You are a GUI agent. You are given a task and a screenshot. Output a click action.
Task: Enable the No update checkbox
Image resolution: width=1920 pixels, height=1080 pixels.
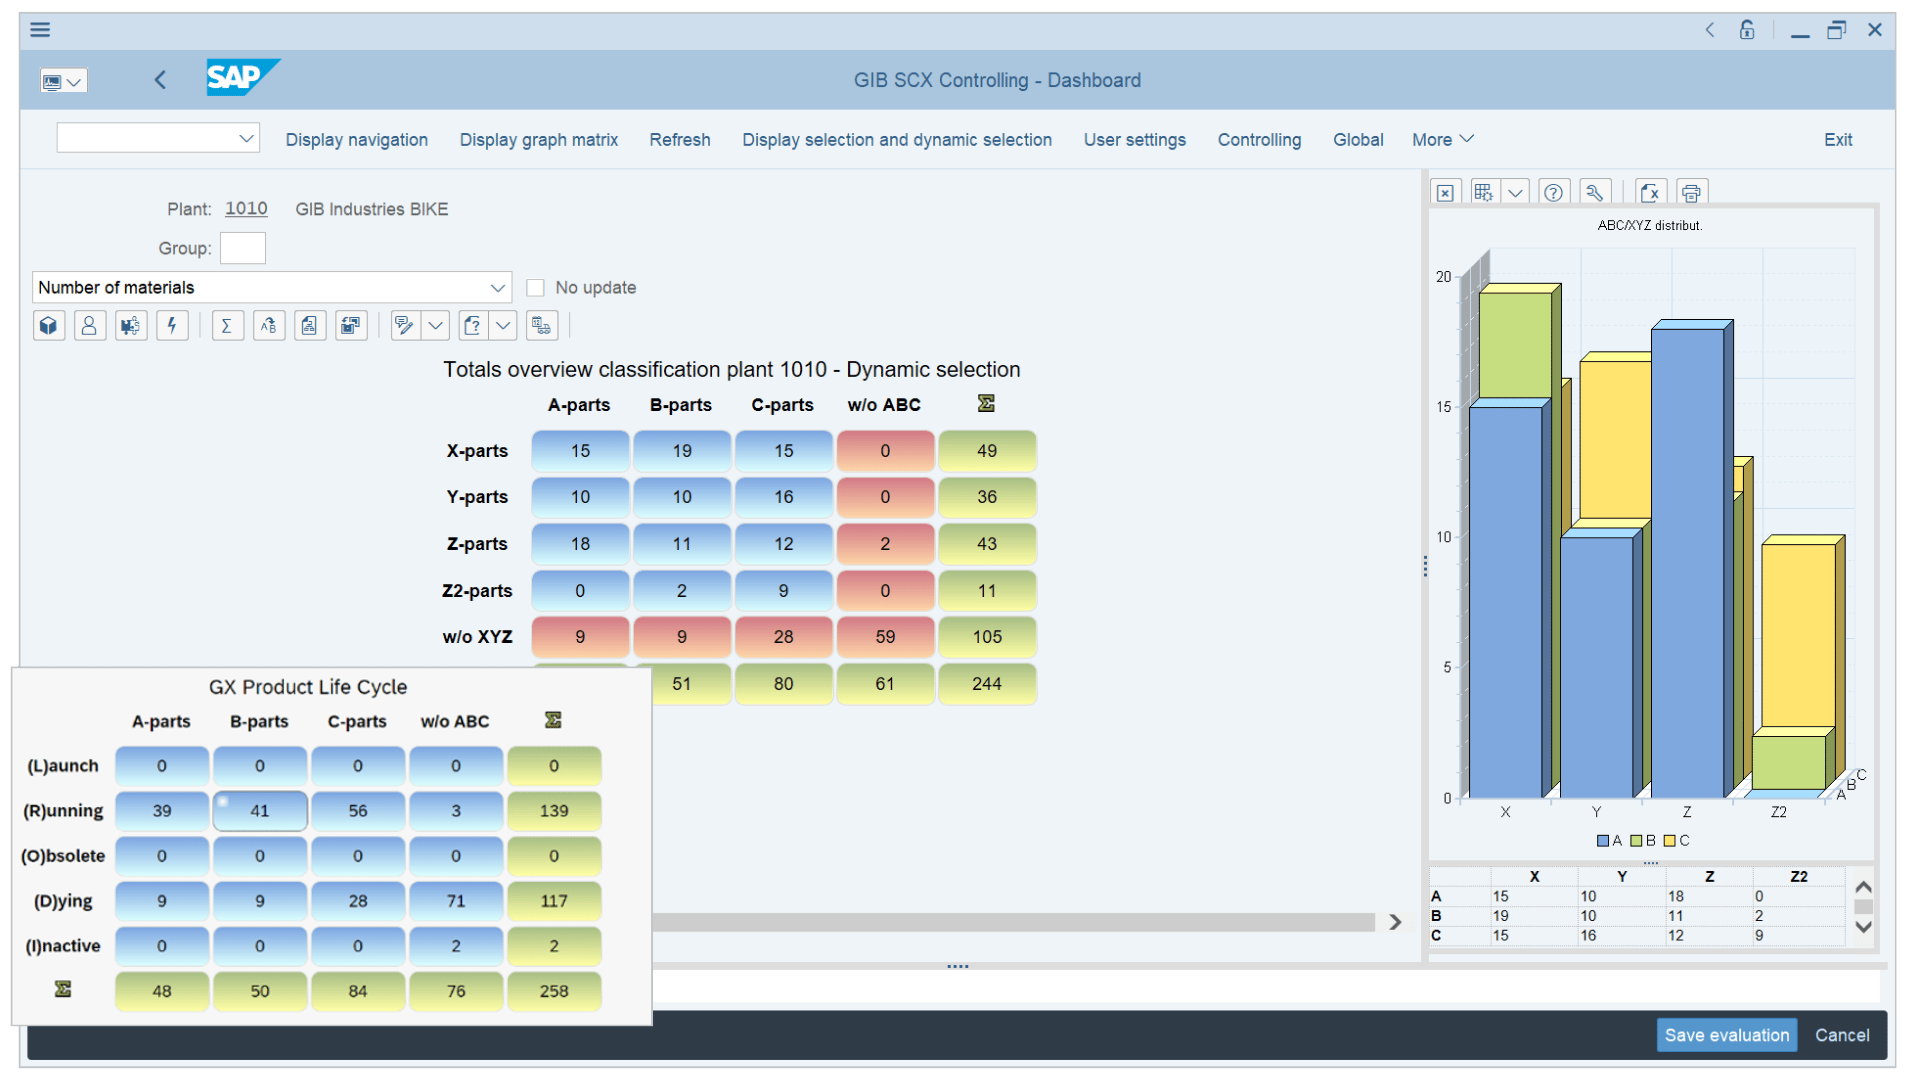coord(535,287)
